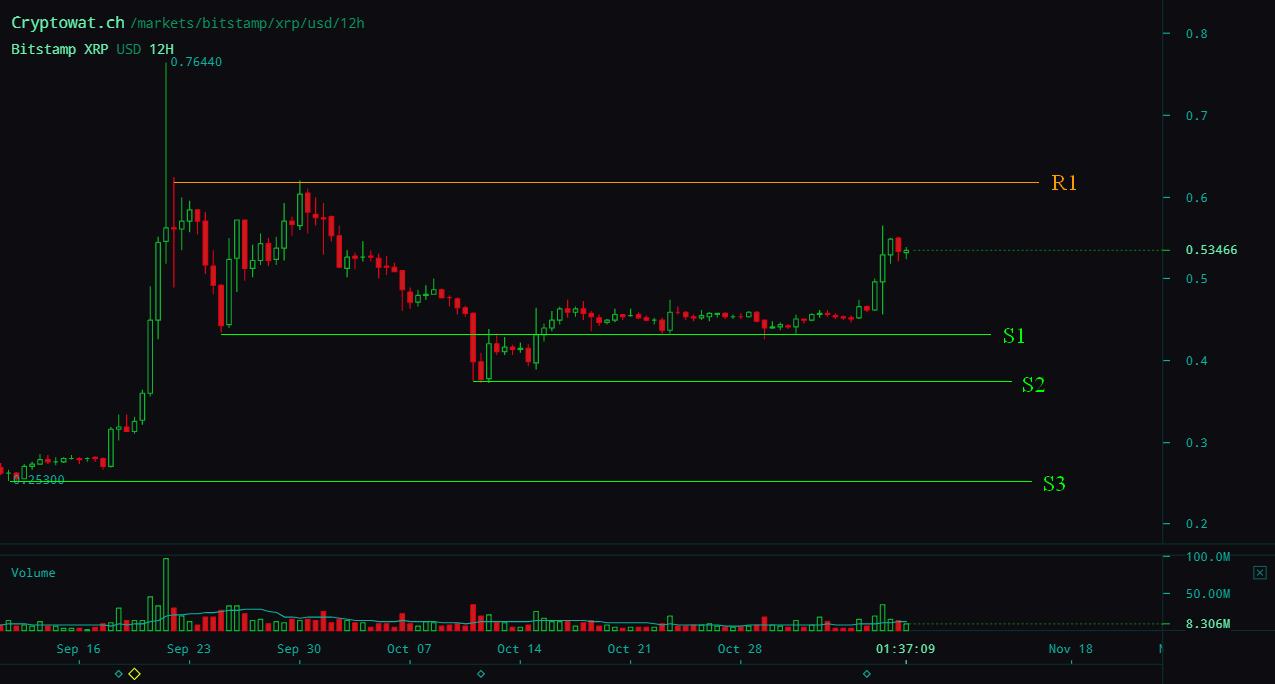Click the 0.7 price axis label

click(x=1196, y=116)
